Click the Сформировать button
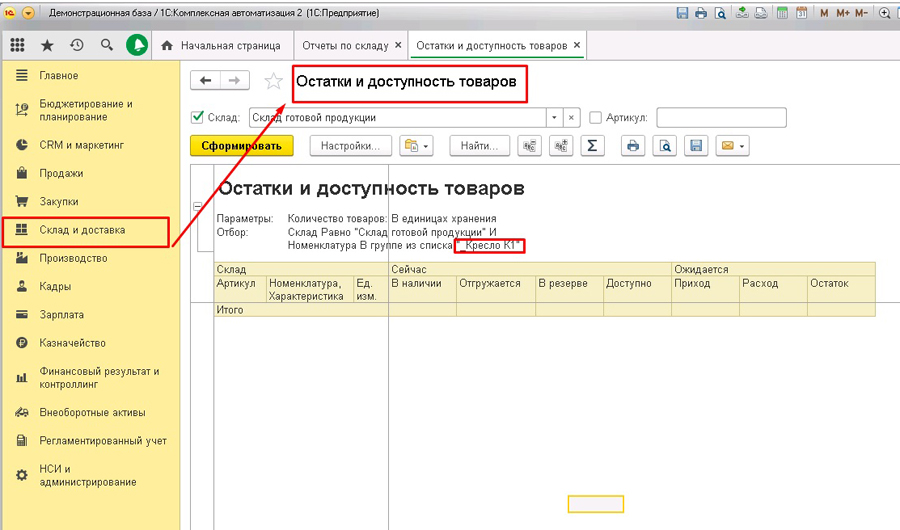 coord(242,146)
